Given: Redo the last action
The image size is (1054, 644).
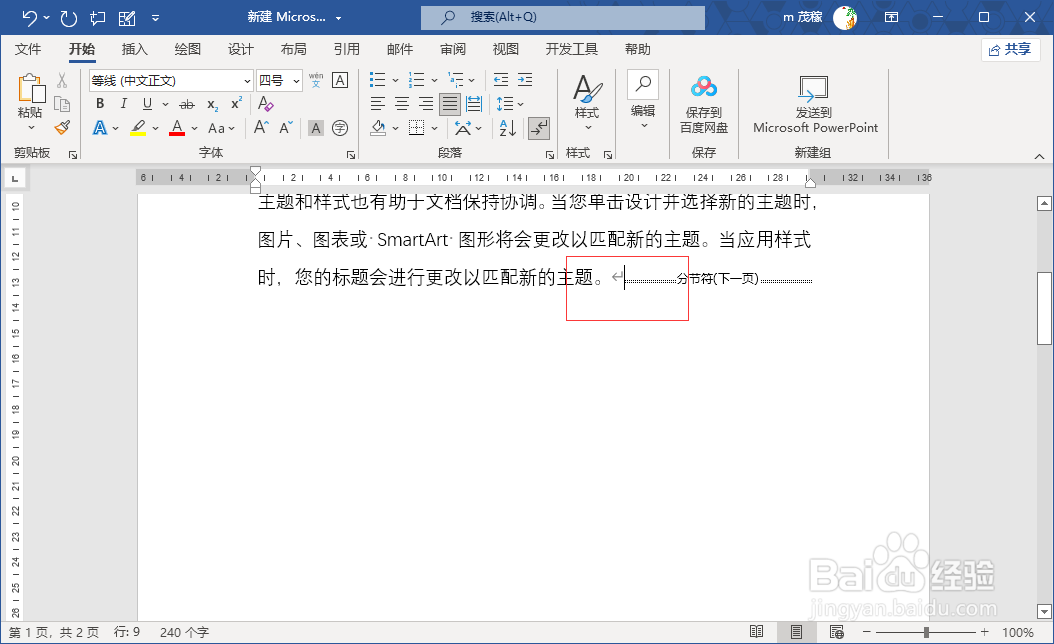Looking at the screenshot, I should [69, 17].
